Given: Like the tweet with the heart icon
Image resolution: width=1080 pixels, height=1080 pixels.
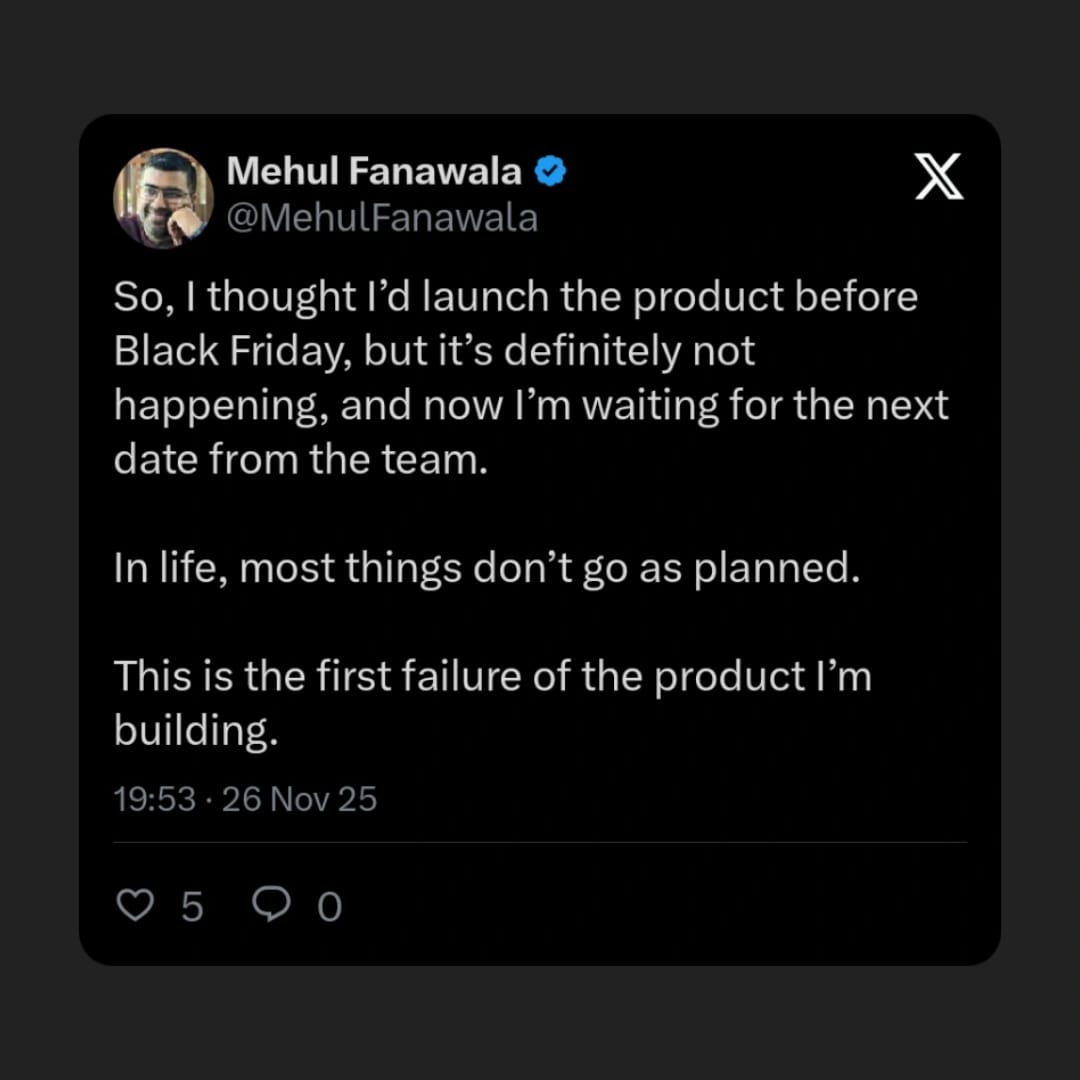Looking at the screenshot, I should 134,905.
